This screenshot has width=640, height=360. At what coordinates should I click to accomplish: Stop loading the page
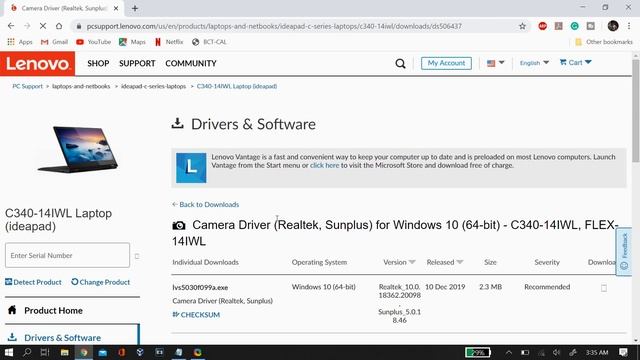pos(43,26)
